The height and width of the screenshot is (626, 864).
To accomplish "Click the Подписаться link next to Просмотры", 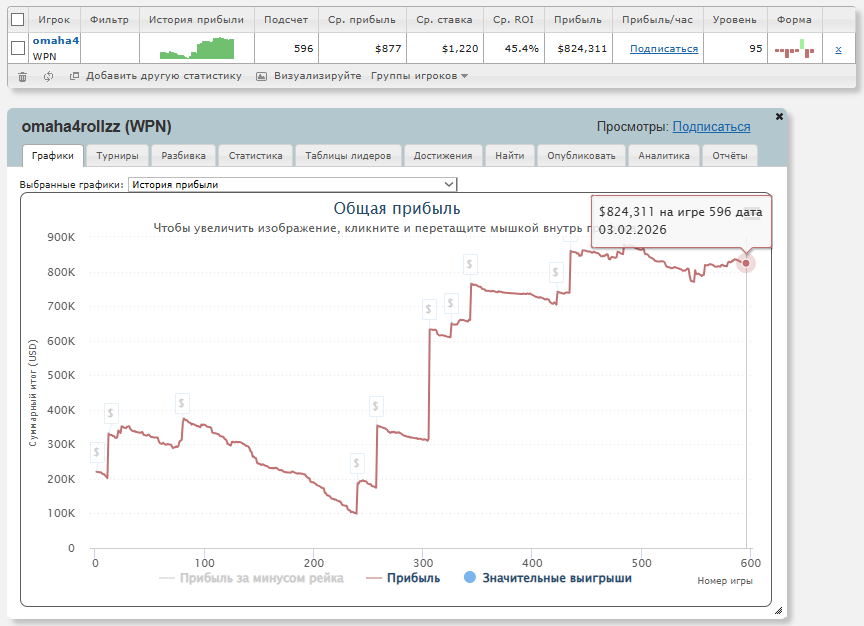I will [711, 126].
